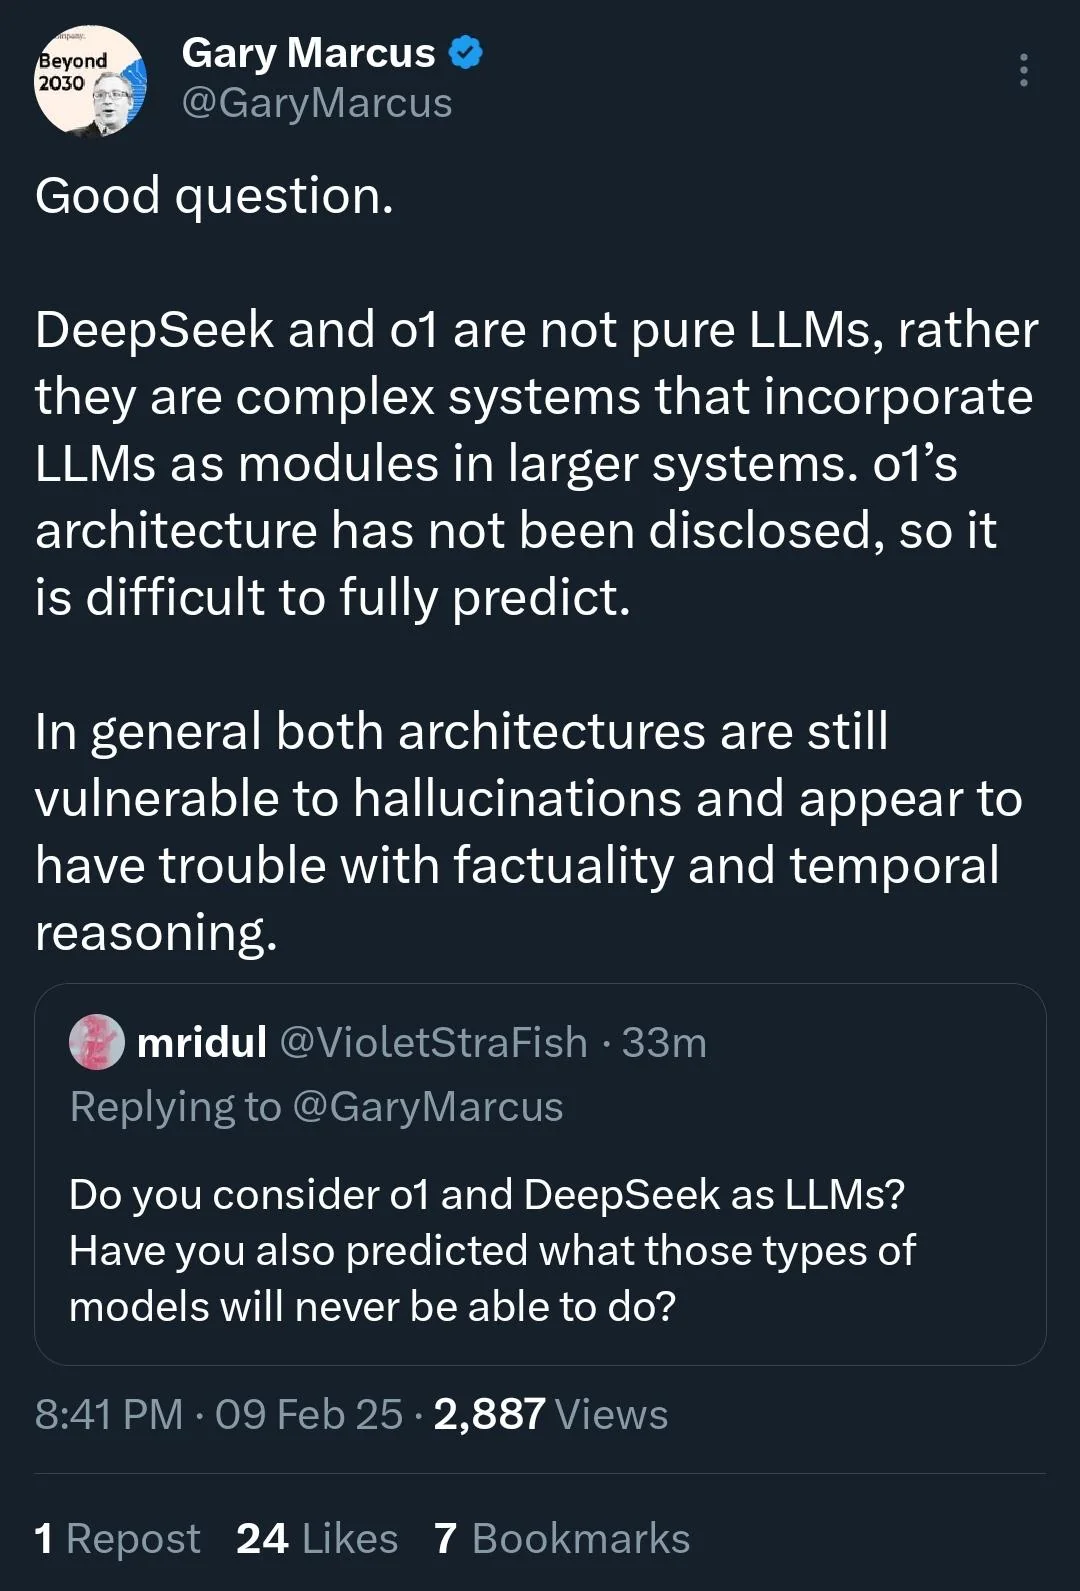View the 2,887 Views analytics
The height and width of the screenshot is (1591, 1080).
pyautogui.click(x=550, y=1414)
